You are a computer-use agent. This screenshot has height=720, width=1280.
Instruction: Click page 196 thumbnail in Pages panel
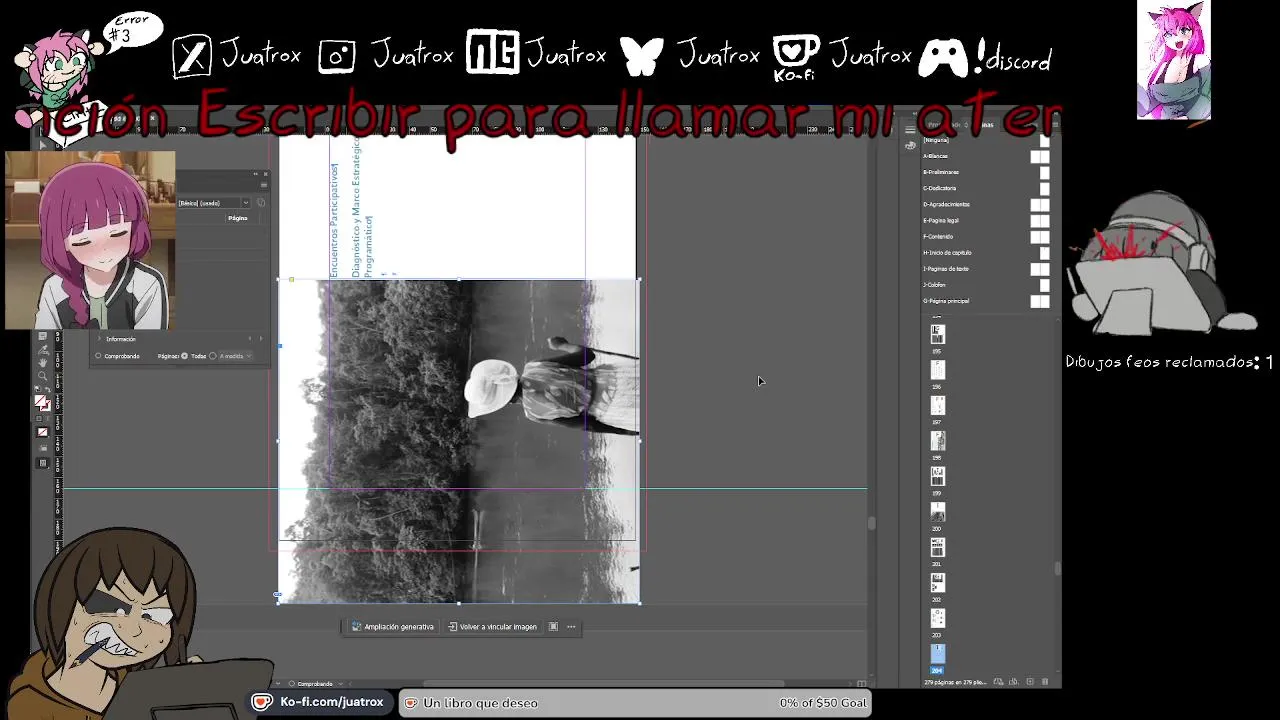point(937,370)
